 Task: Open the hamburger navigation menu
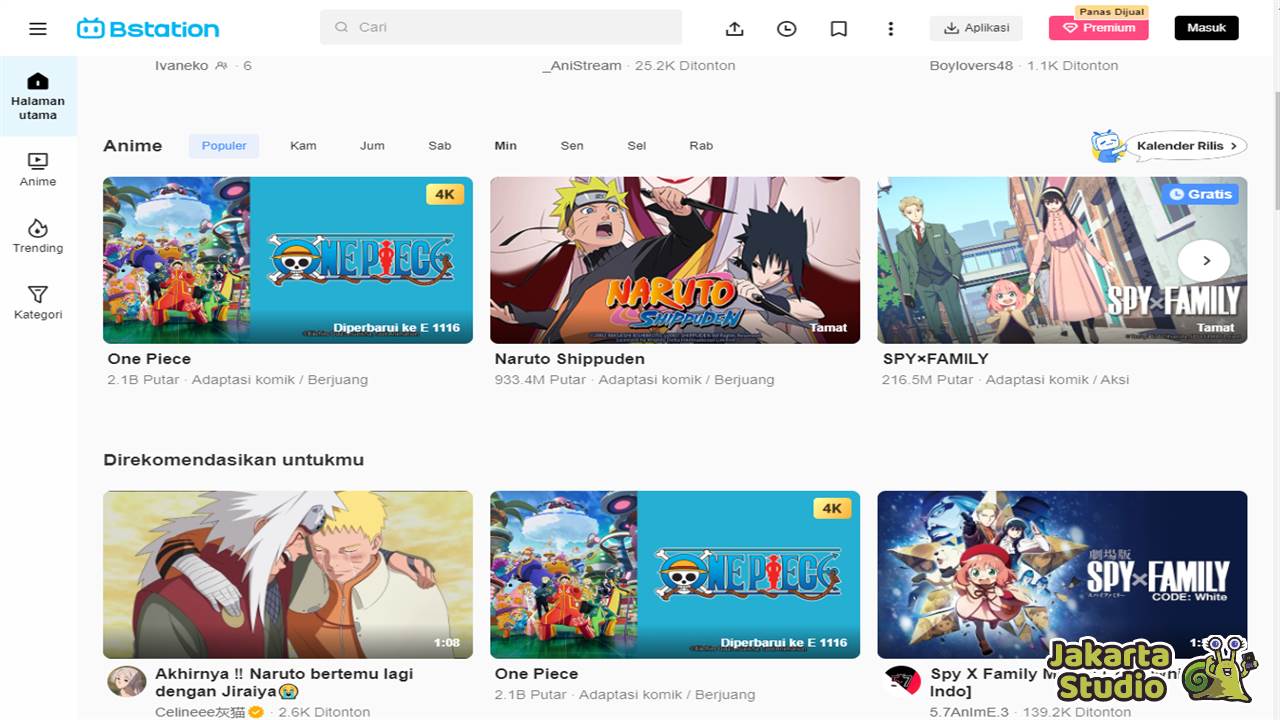pos(37,28)
